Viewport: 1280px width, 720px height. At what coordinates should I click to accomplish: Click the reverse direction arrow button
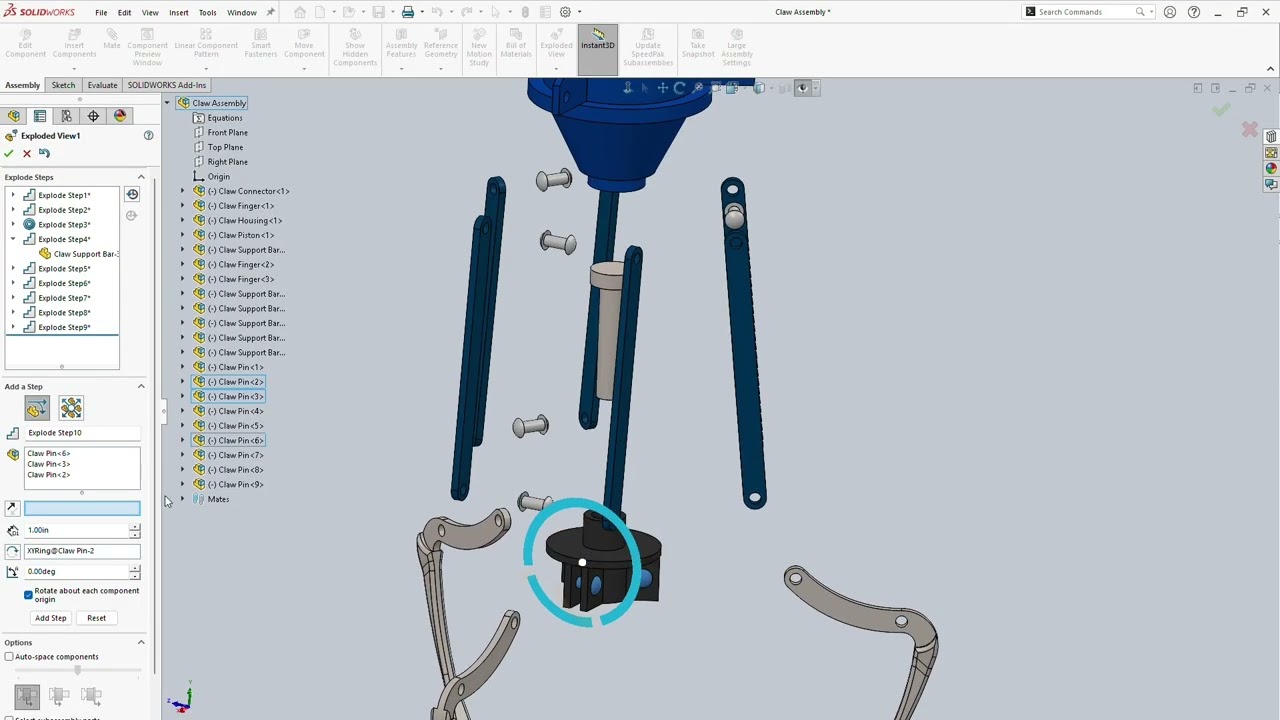coord(12,509)
